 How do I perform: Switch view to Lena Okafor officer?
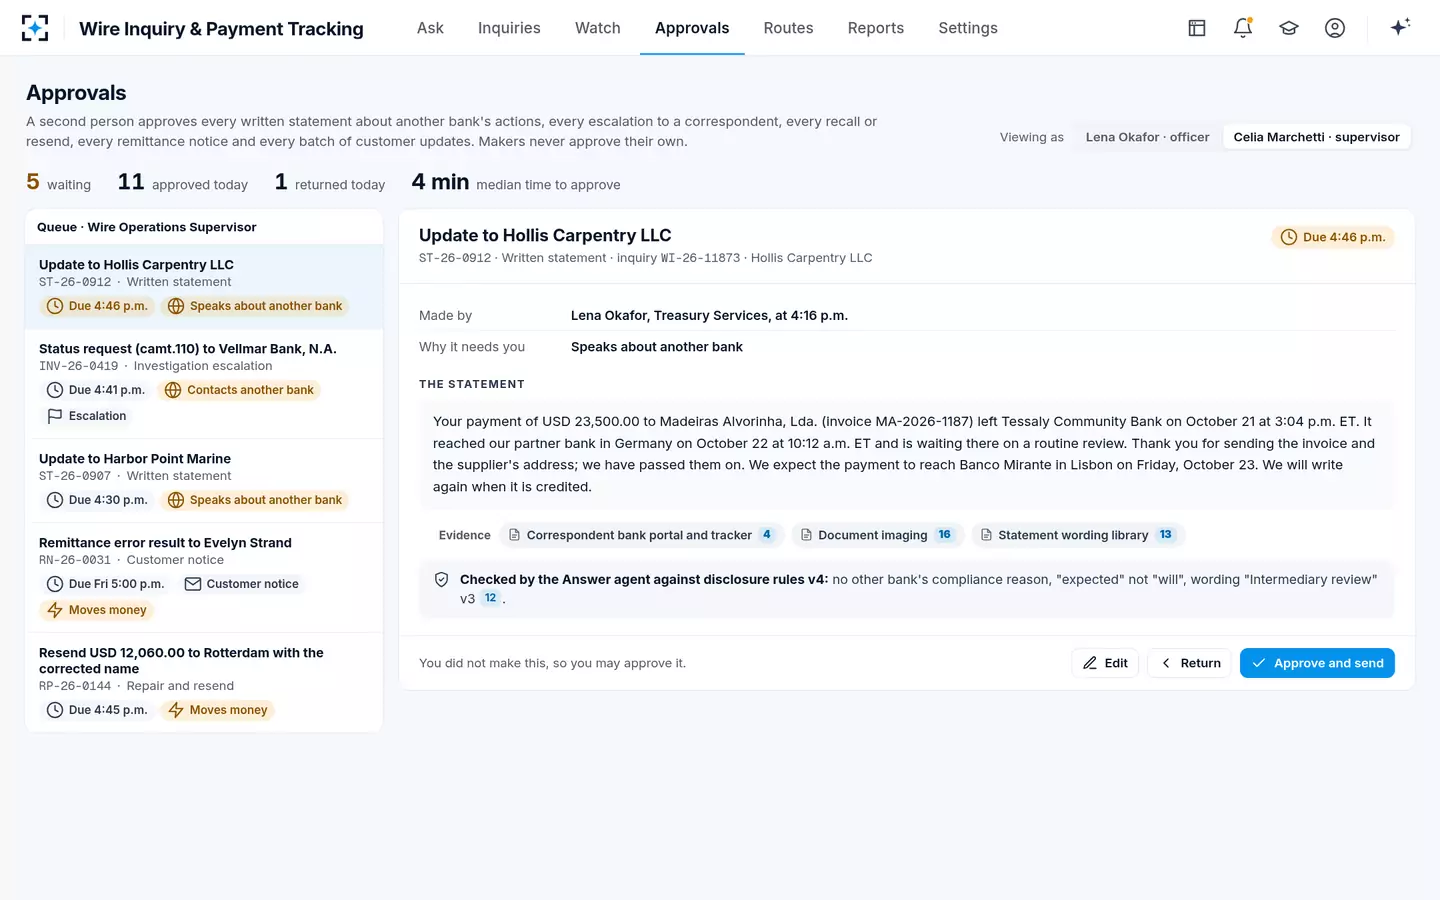[1147, 137]
